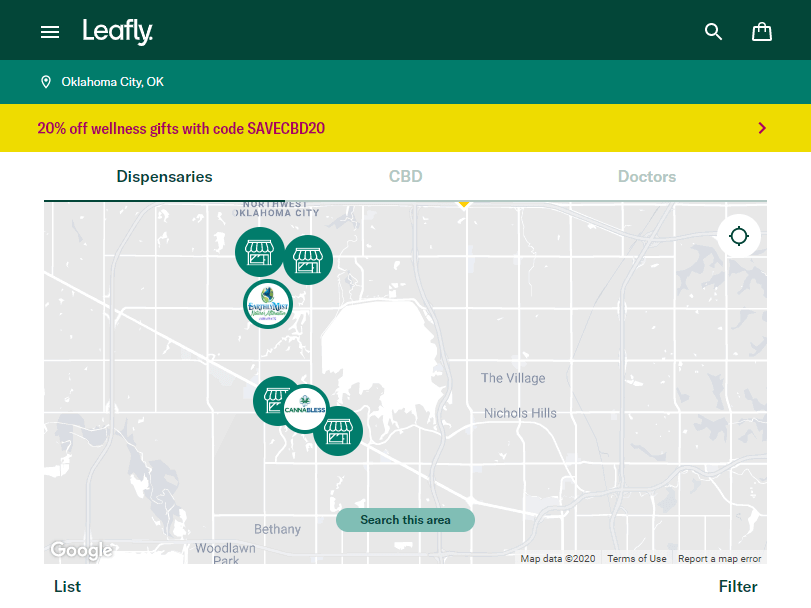
Task: Click the storefront marker below Cannabless
Action: pos(338,431)
